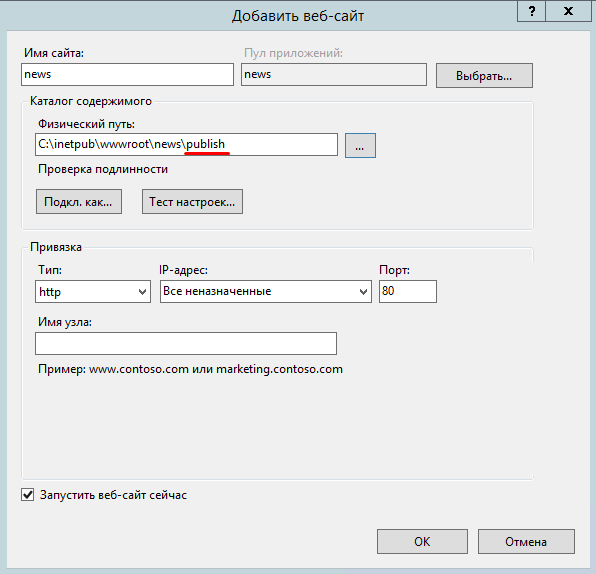Click the question mark help button

(531, 11)
